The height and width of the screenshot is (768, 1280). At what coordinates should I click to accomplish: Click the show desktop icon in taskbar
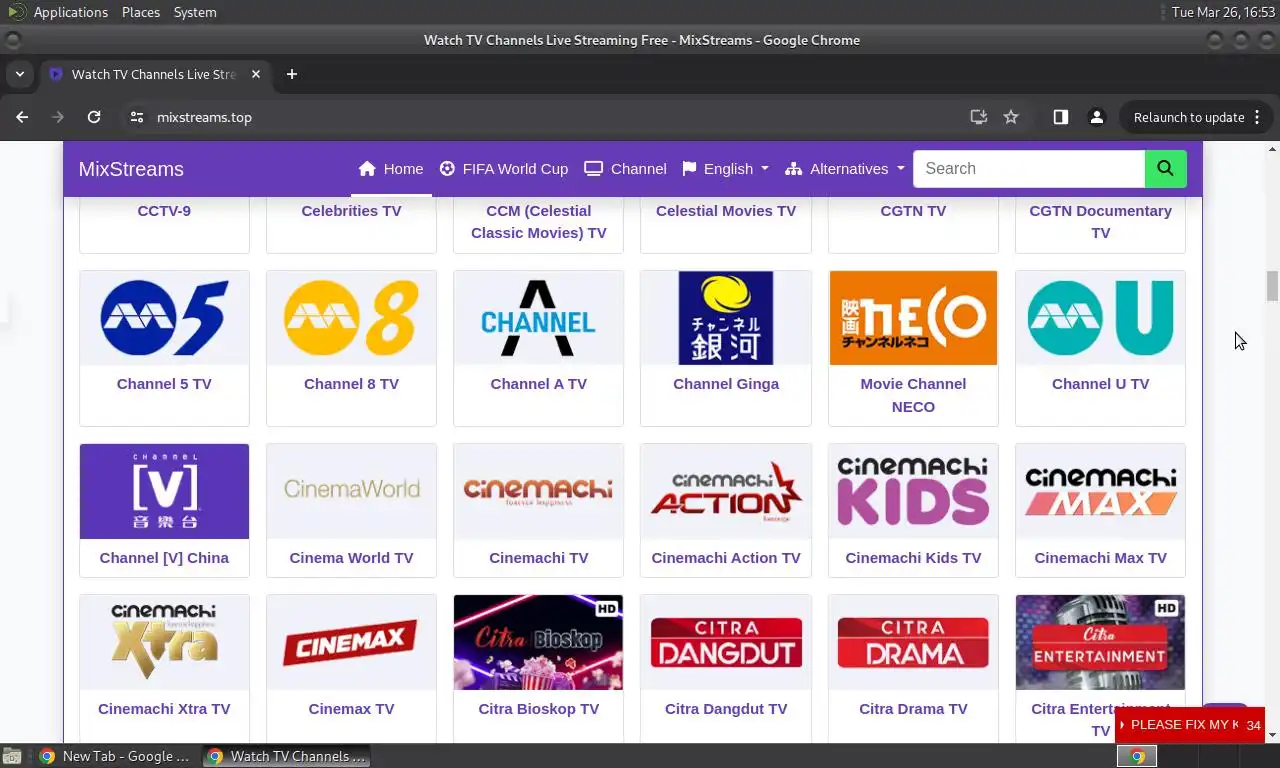pos(12,756)
